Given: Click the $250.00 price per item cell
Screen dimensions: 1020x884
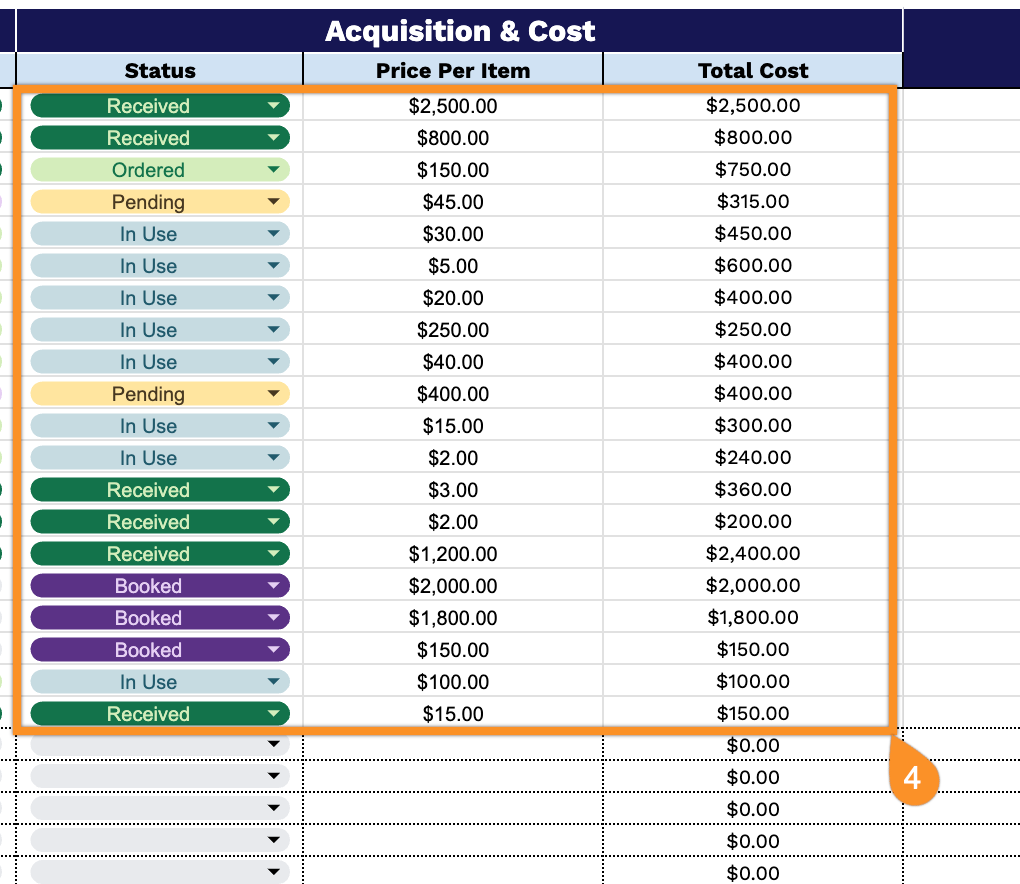Looking at the screenshot, I should (453, 330).
